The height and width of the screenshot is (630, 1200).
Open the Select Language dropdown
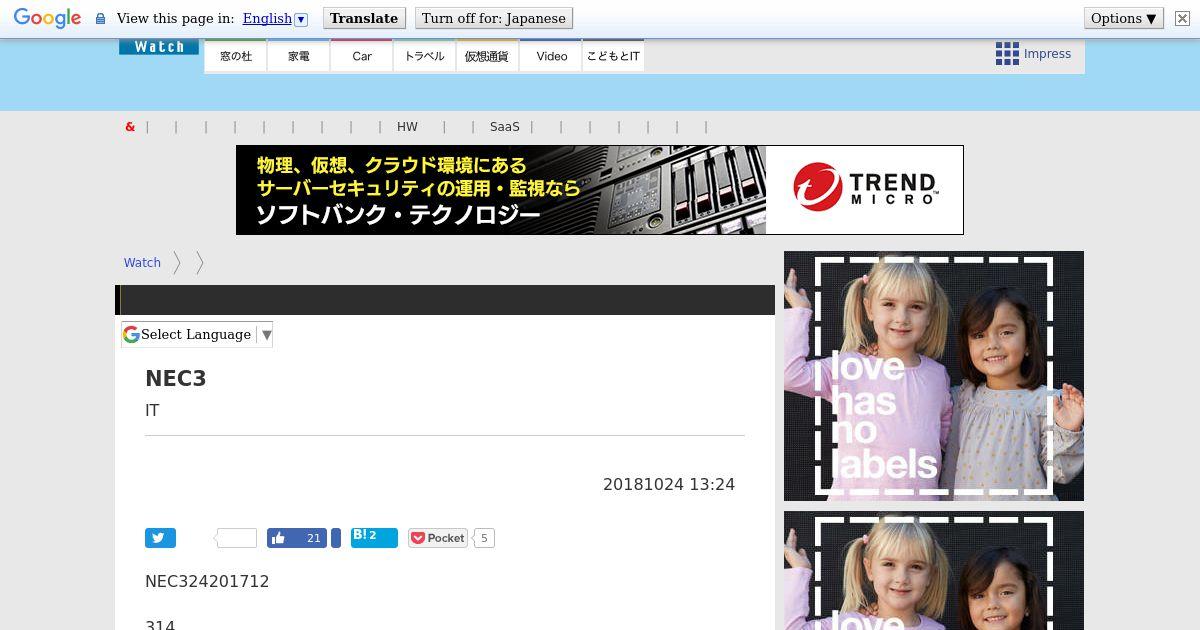click(197, 335)
